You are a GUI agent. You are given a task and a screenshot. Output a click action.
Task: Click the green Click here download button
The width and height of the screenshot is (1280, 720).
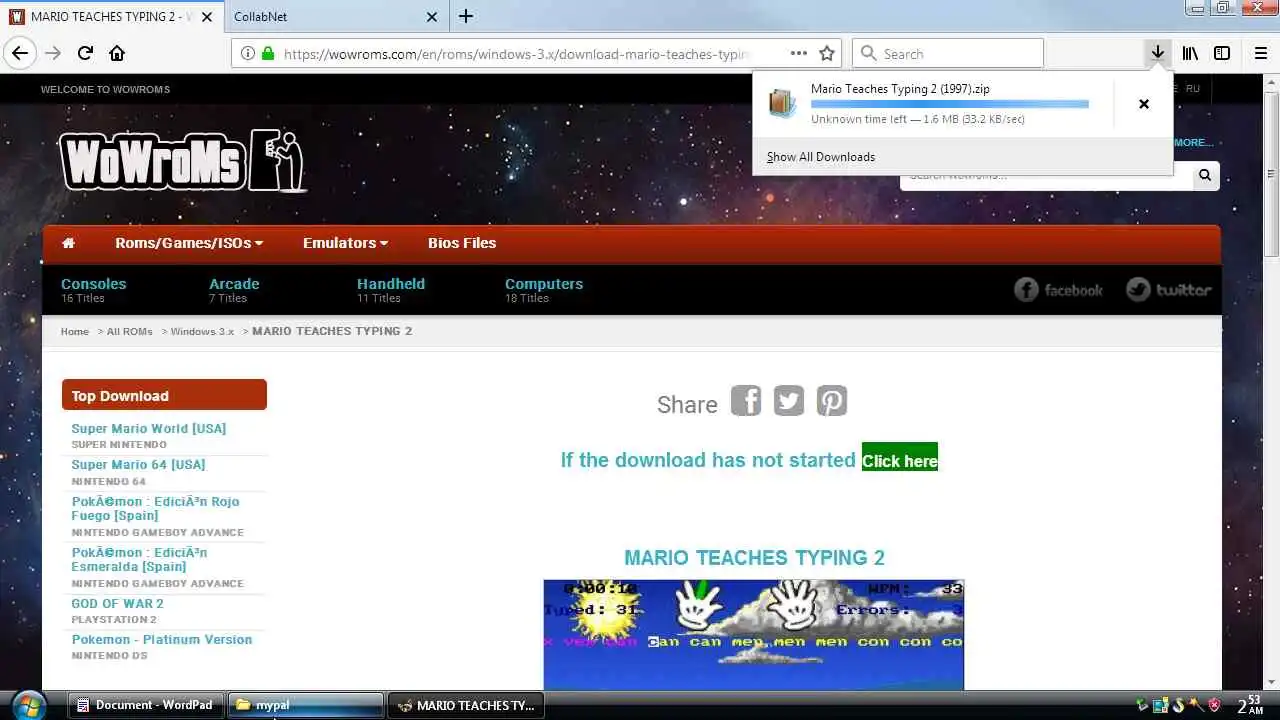[900, 457]
